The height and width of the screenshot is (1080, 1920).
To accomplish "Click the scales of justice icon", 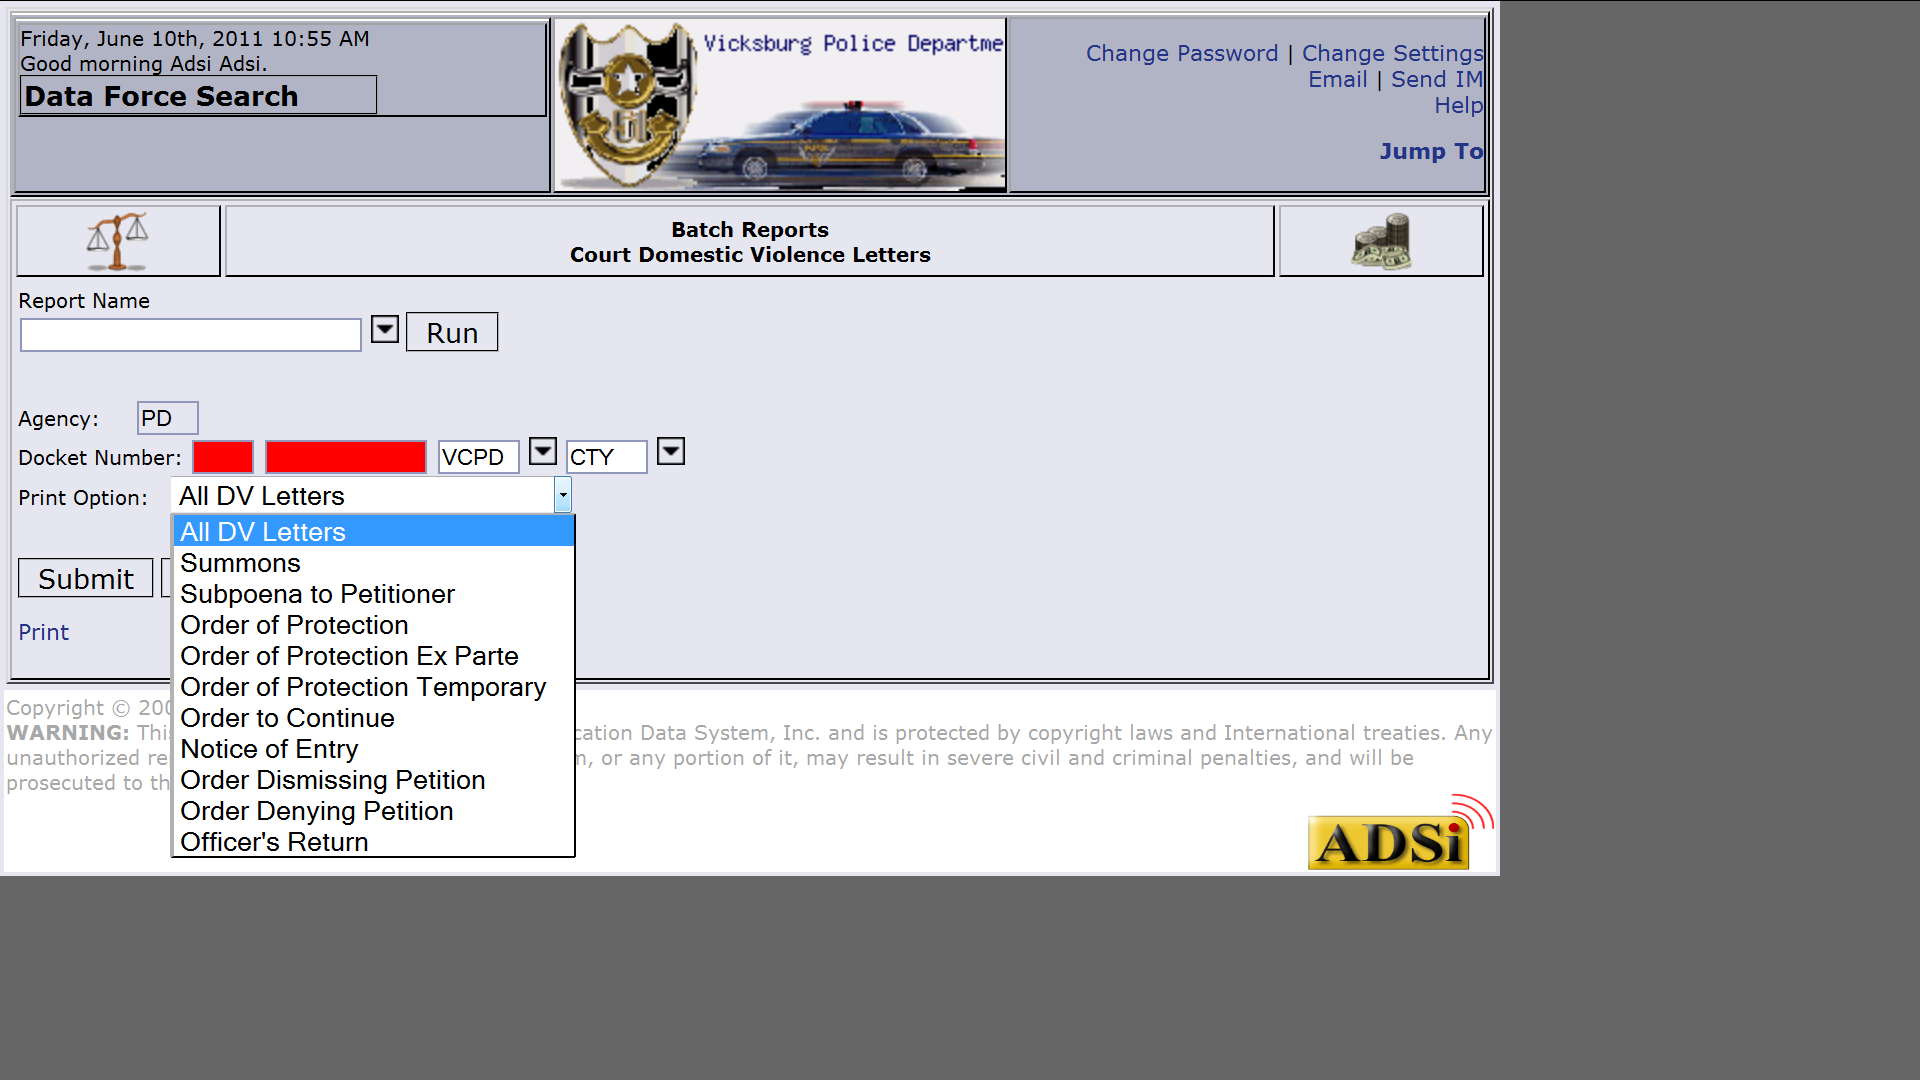I will point(117,241).
